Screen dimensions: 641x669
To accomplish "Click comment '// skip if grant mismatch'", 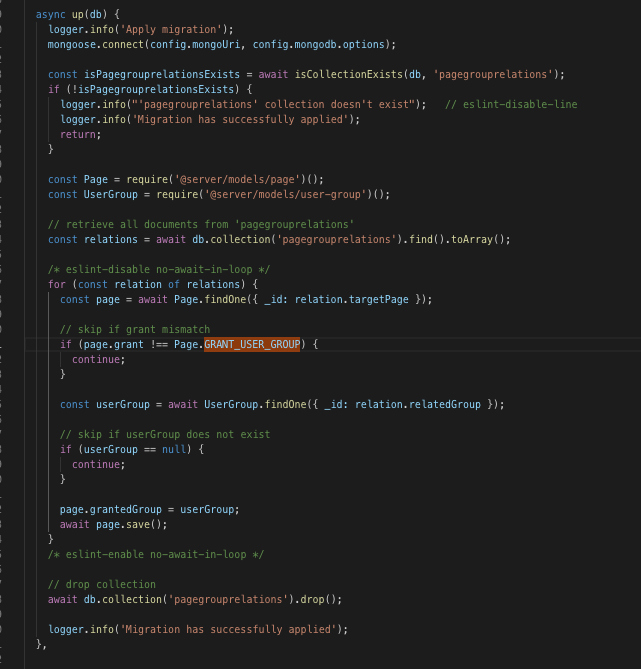I will (x=135, y=329).
